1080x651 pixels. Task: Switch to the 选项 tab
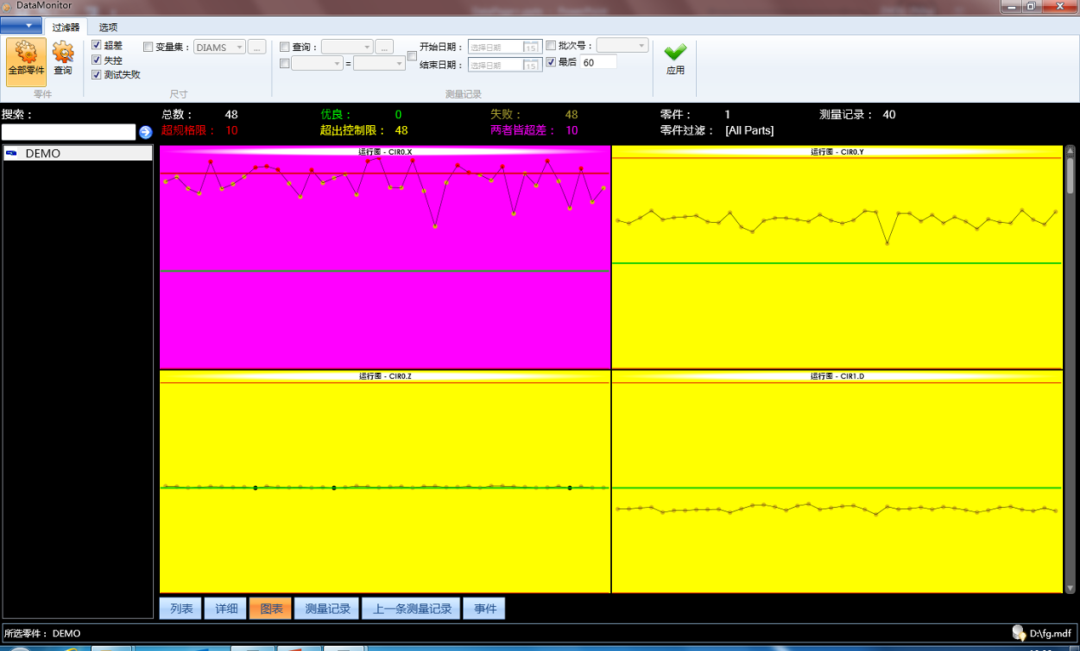coord(108,27)
